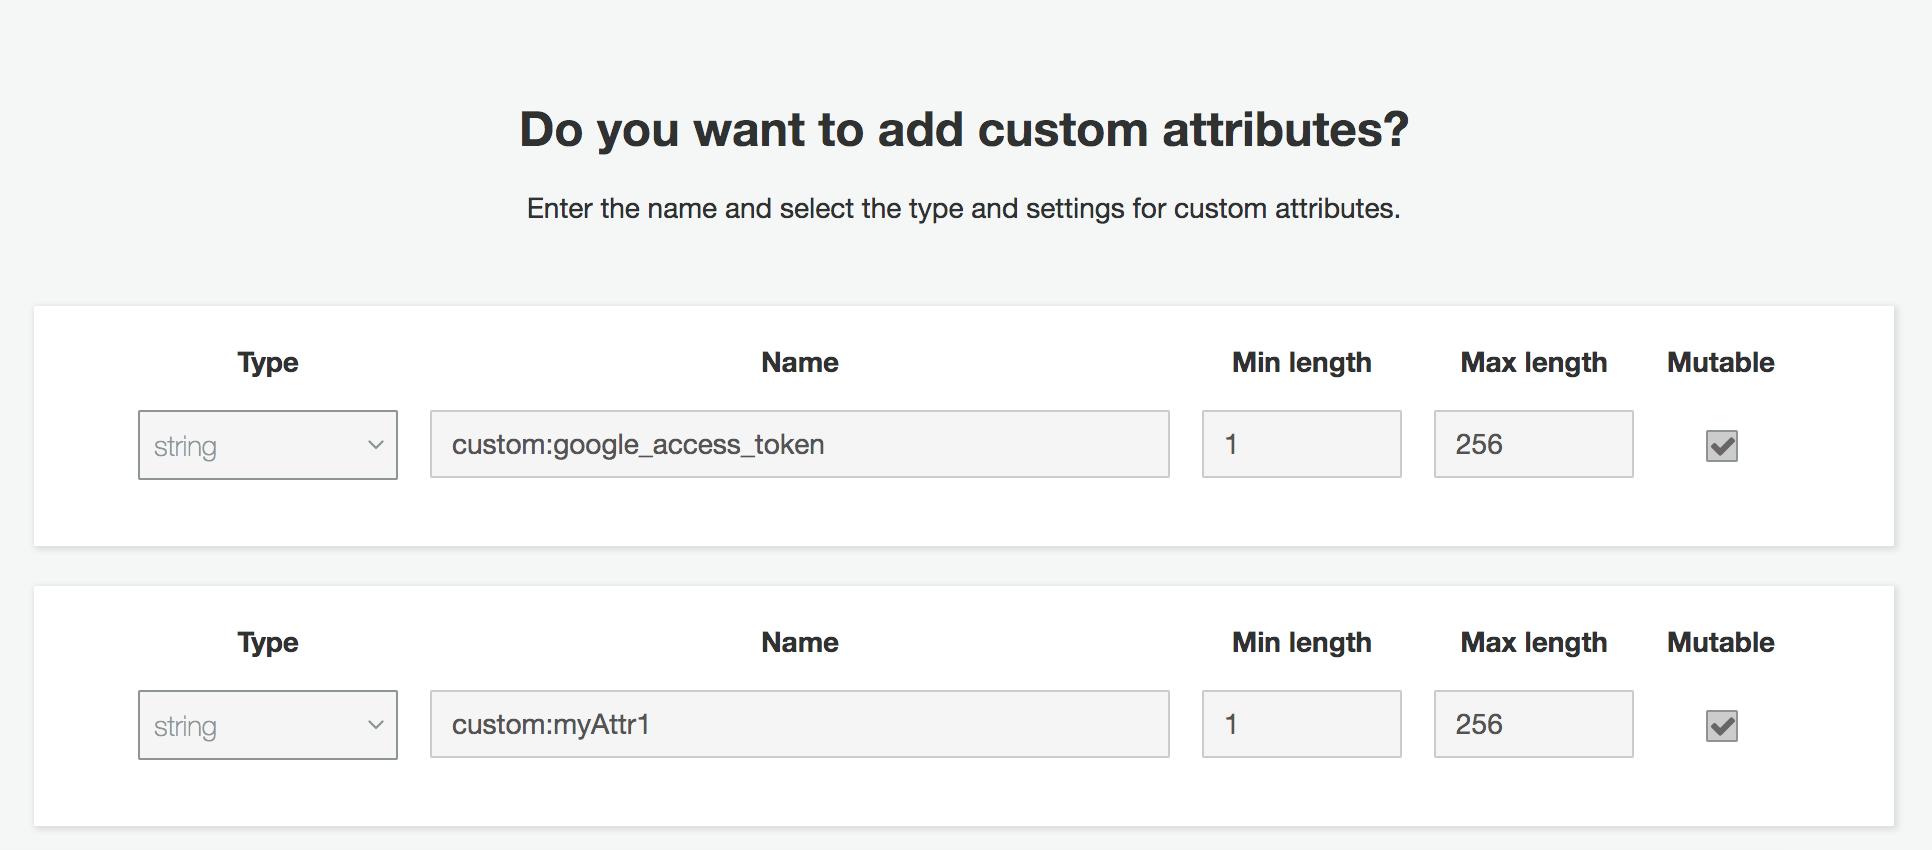Image resolution: width=1932 pixels, height=850 pixels.
Task: Click Mutable label in the myAttr1 card
Action: coord(1720,642)
